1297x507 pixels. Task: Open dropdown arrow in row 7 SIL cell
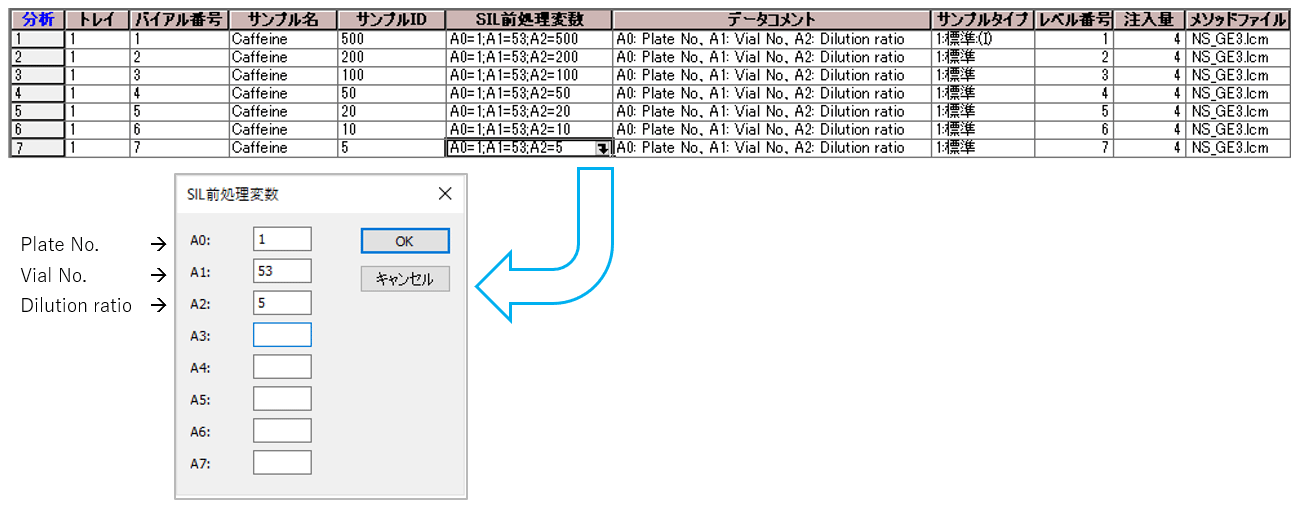pyautogui.click(x=603, y=148)
